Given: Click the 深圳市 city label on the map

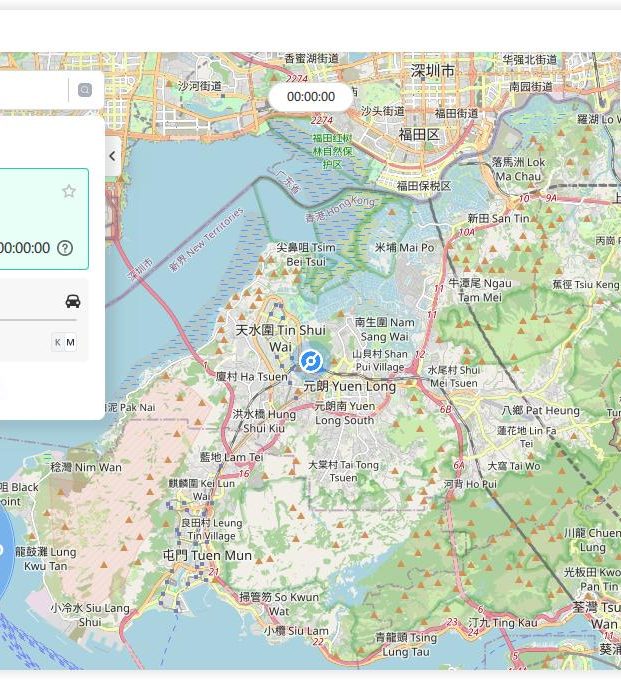Looking at the screenshot, I should click(x=432, y=71).
